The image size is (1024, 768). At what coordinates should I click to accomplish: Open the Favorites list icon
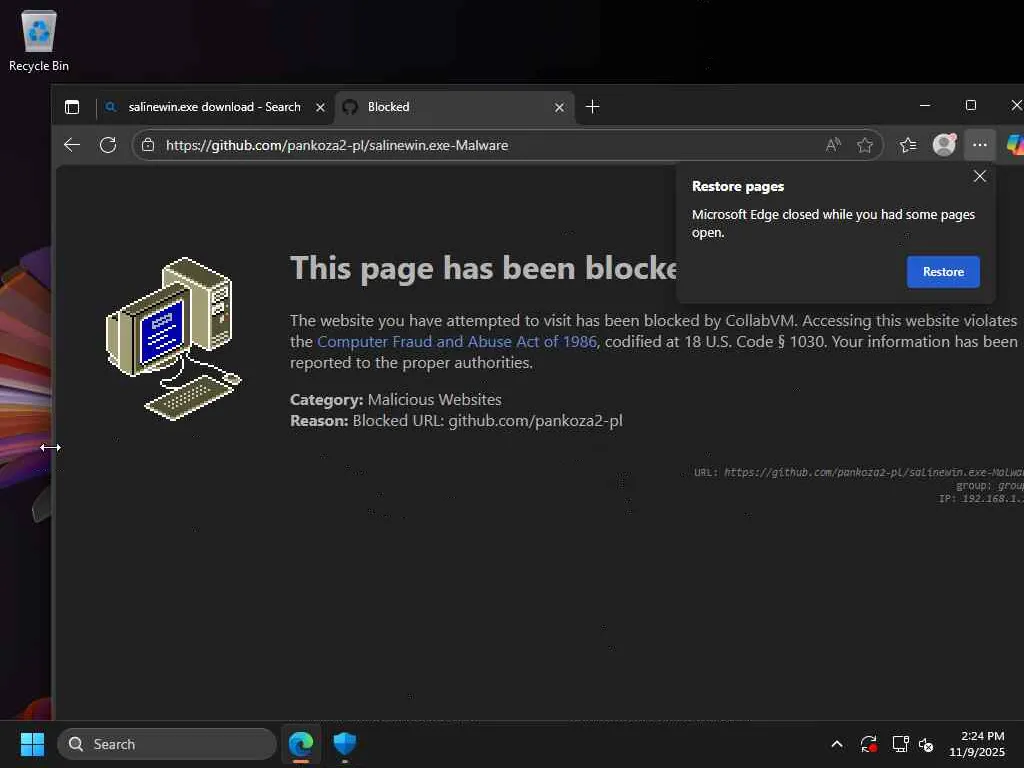point(908,145)
